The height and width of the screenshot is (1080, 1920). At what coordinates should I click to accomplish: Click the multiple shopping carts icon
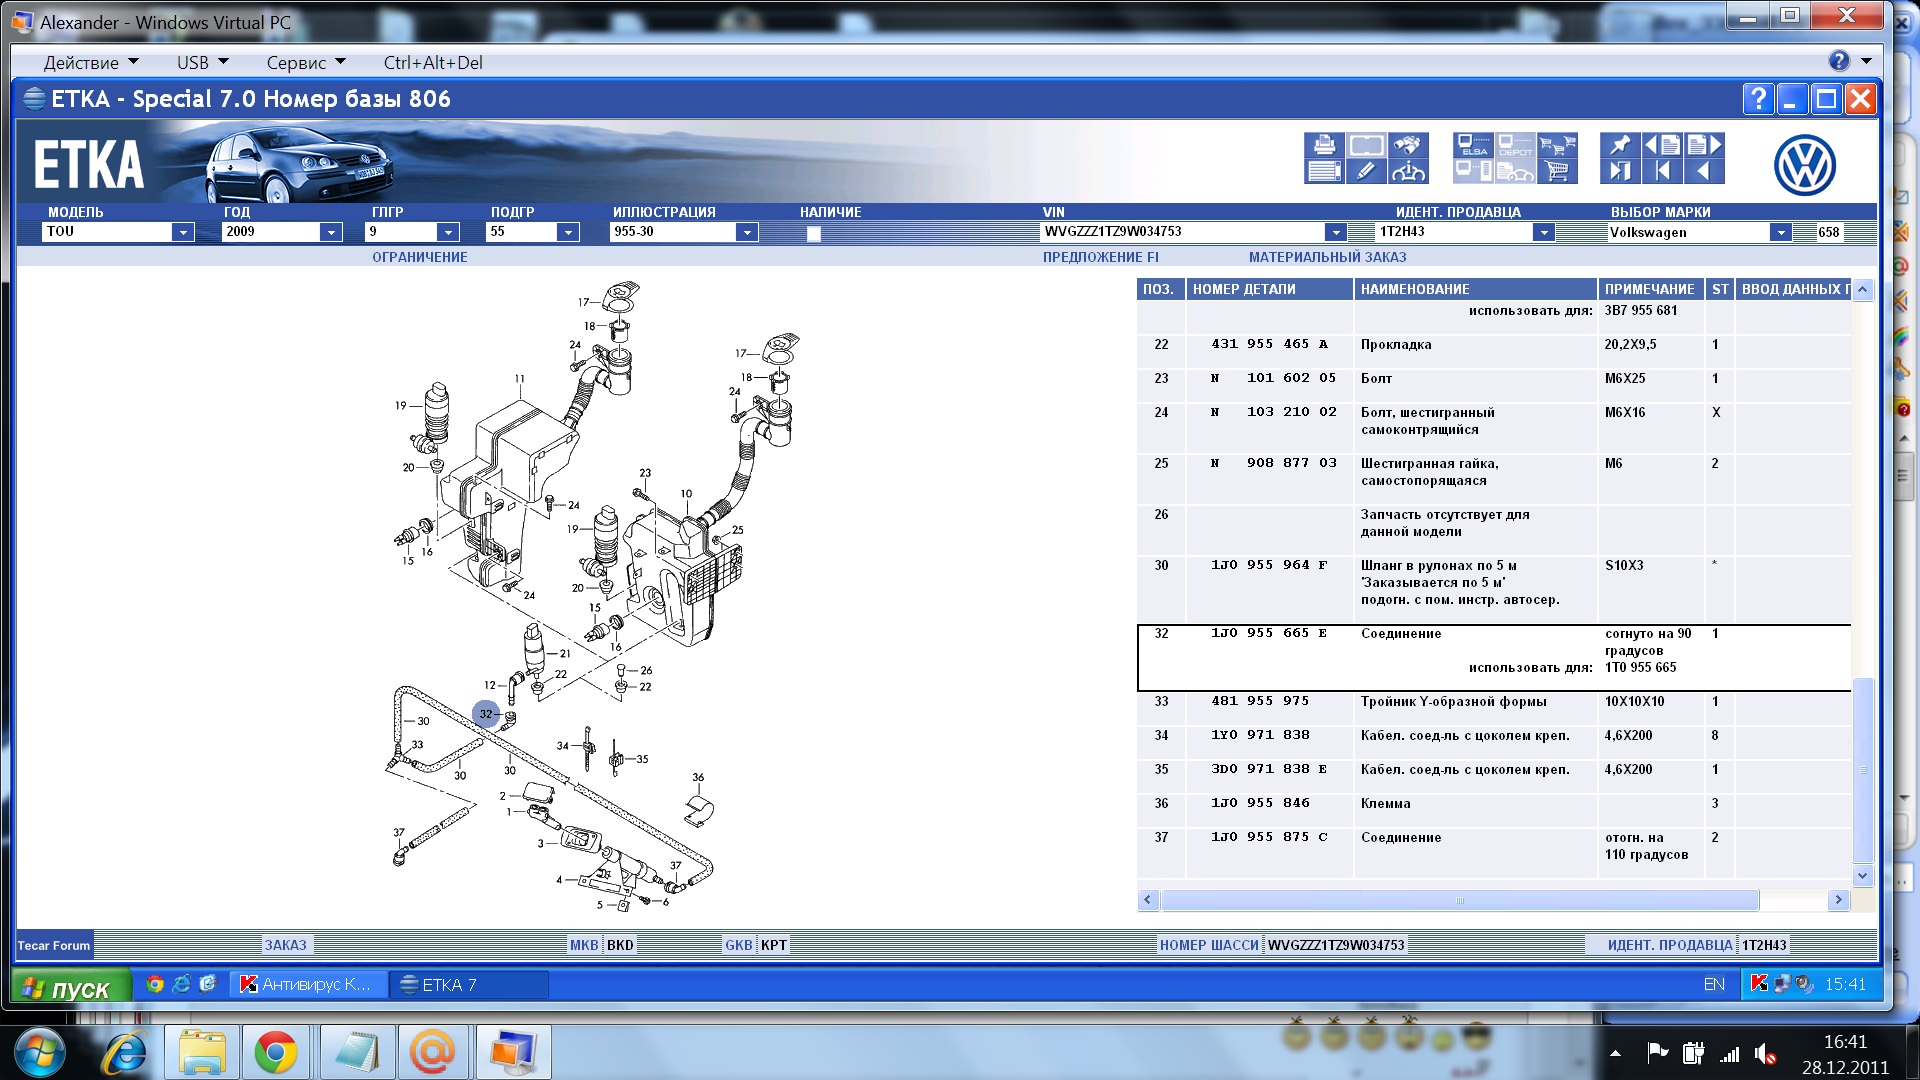[x=1557, y=145]
